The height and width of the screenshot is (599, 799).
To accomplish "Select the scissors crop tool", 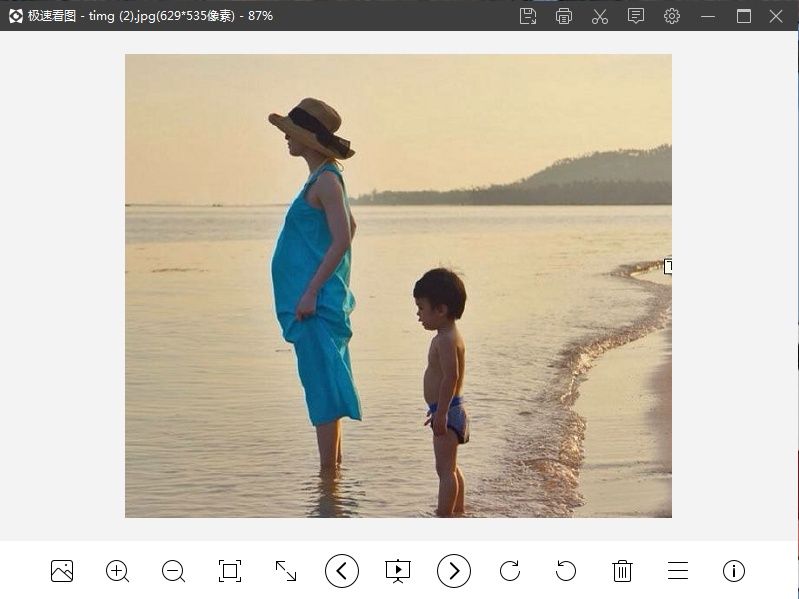I will [600, 16].
